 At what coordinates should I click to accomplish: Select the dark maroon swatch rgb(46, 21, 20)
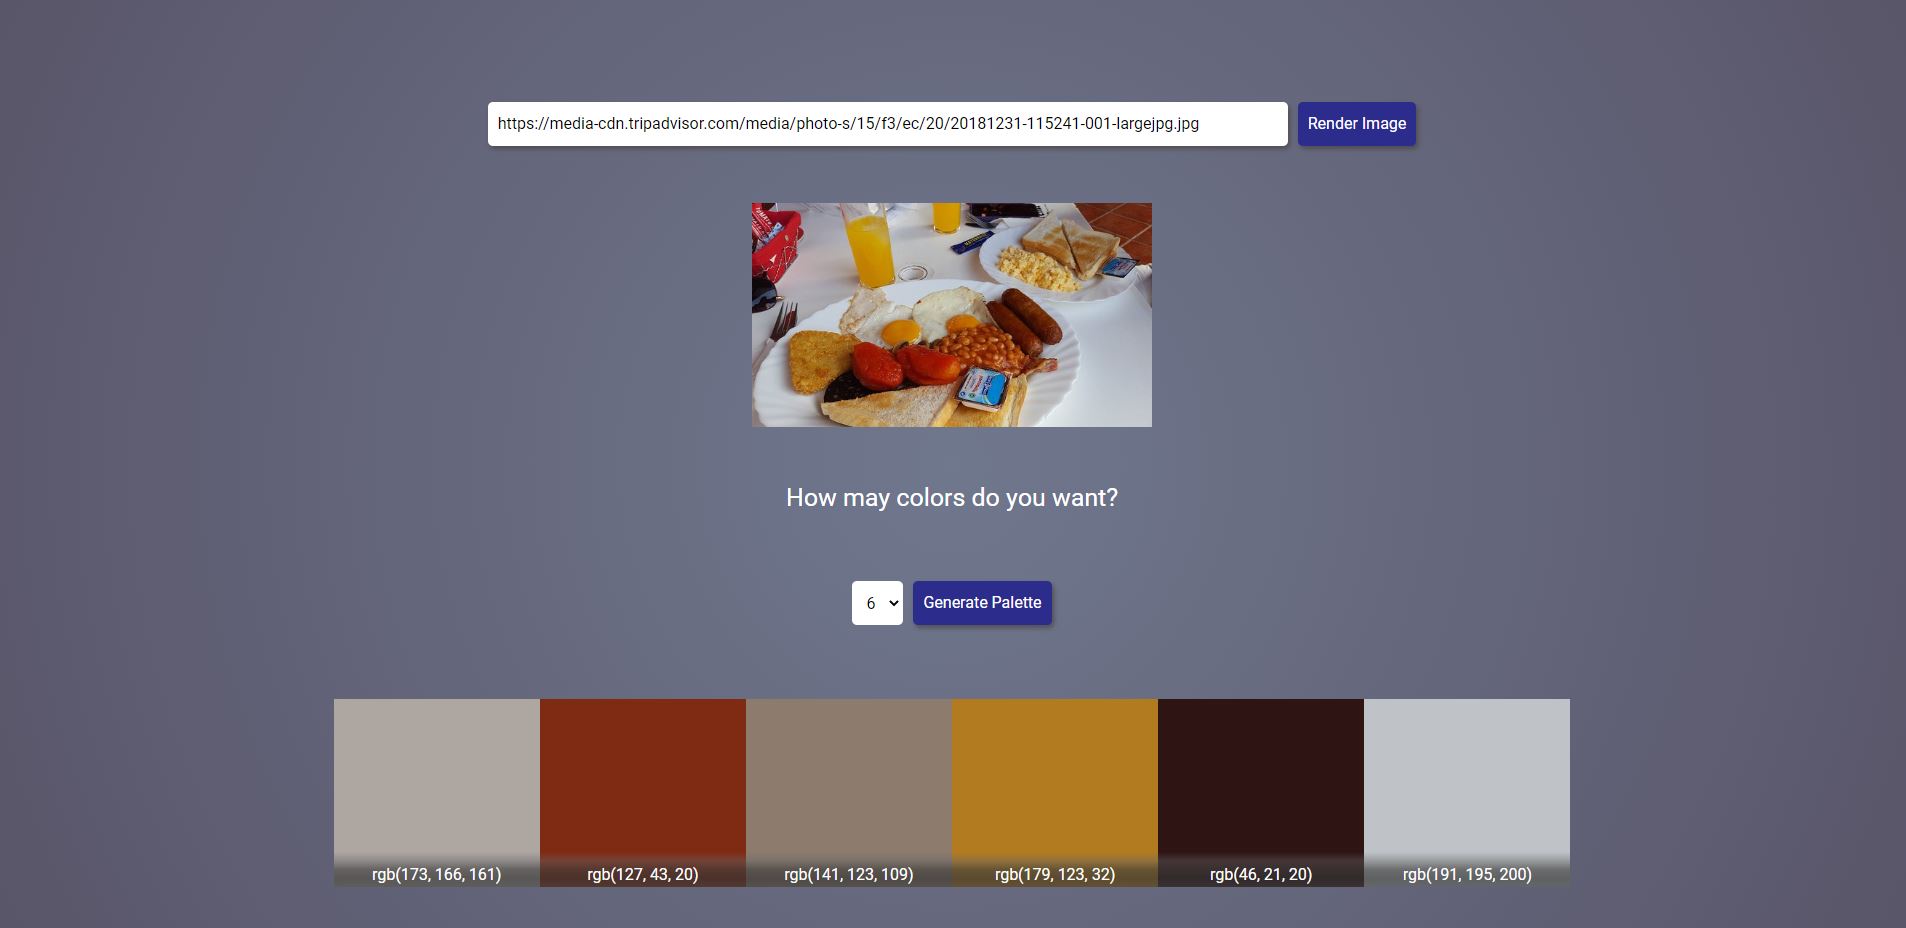1261,792
